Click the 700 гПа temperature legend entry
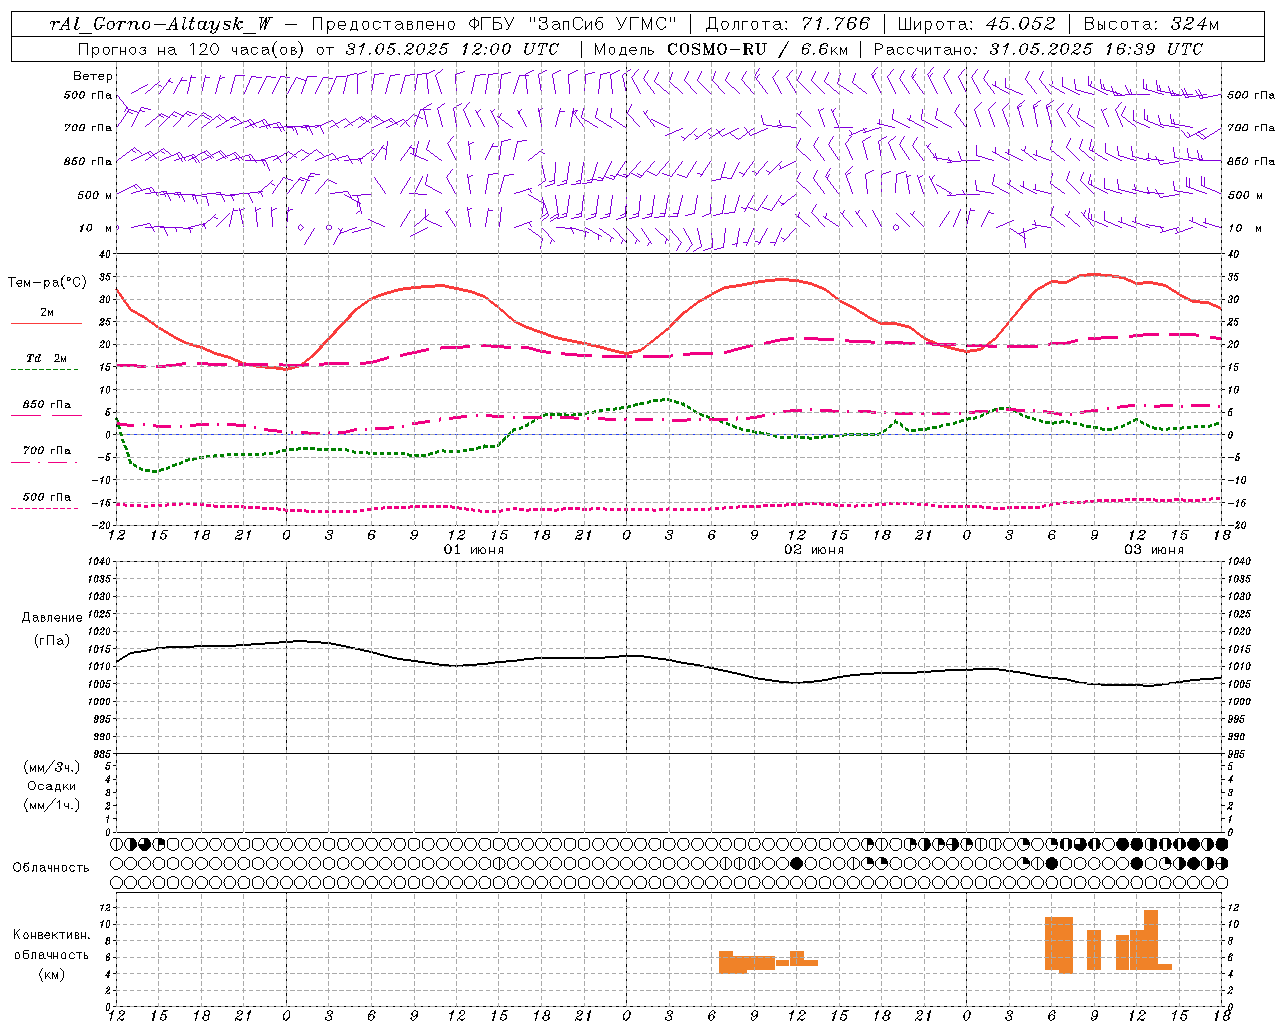The image size is (1280, 1024). [x=47, y=451]
